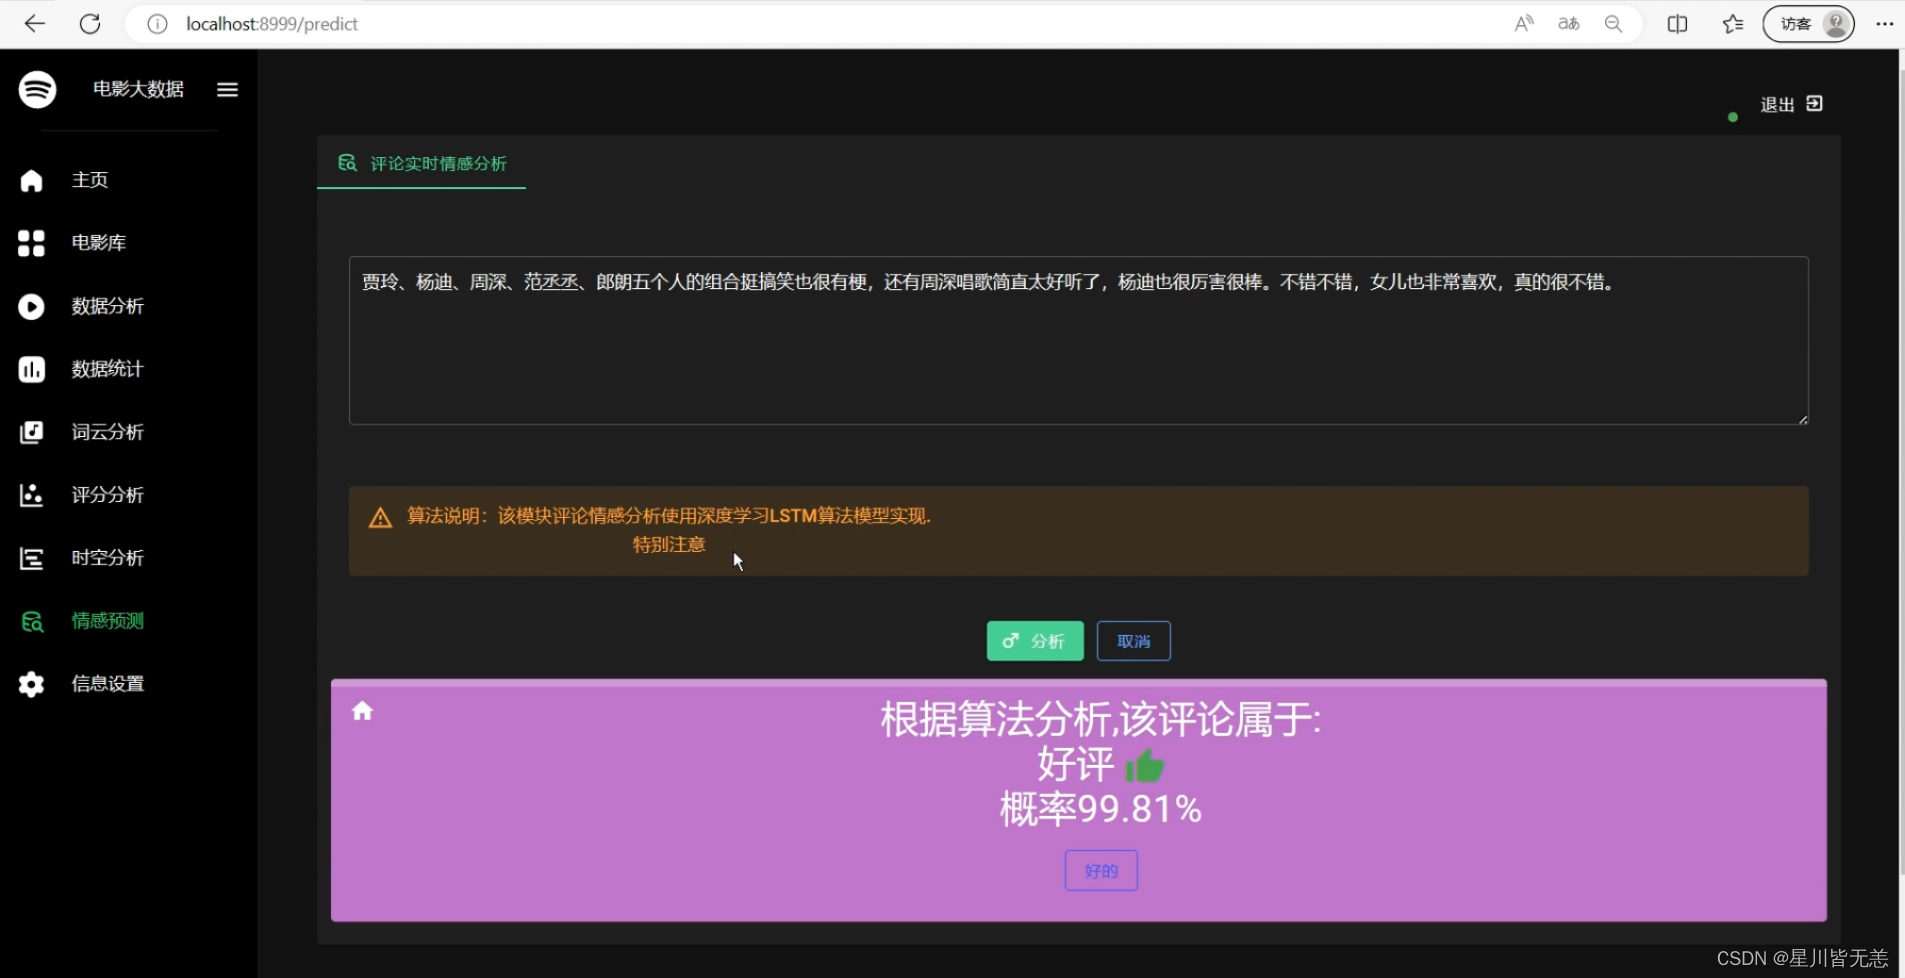The image size is (1905, 978).
Task: Click the 概率99.81% result text
Action: click(x=1101, y=809)
